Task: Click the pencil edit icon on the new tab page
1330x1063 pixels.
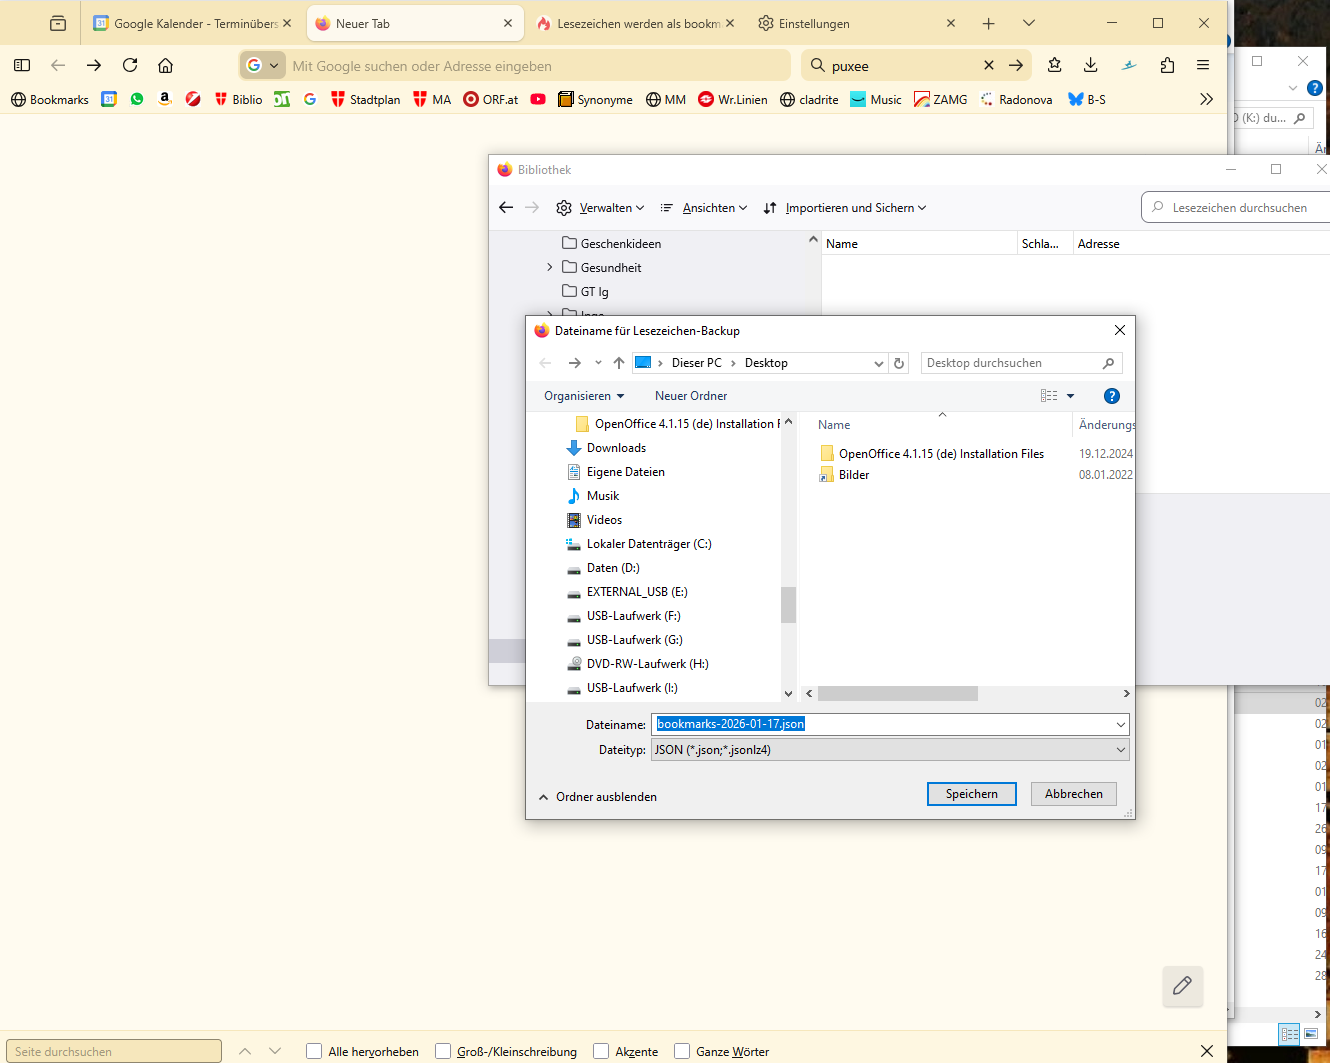Action: pyautogui.click(x=1182, y=986)
